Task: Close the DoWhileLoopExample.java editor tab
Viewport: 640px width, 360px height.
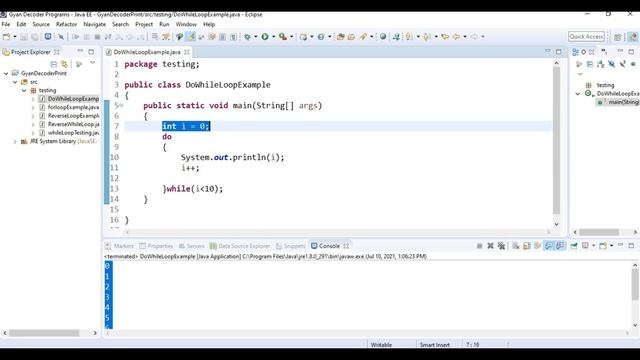Action: click(x=187, y=52)
